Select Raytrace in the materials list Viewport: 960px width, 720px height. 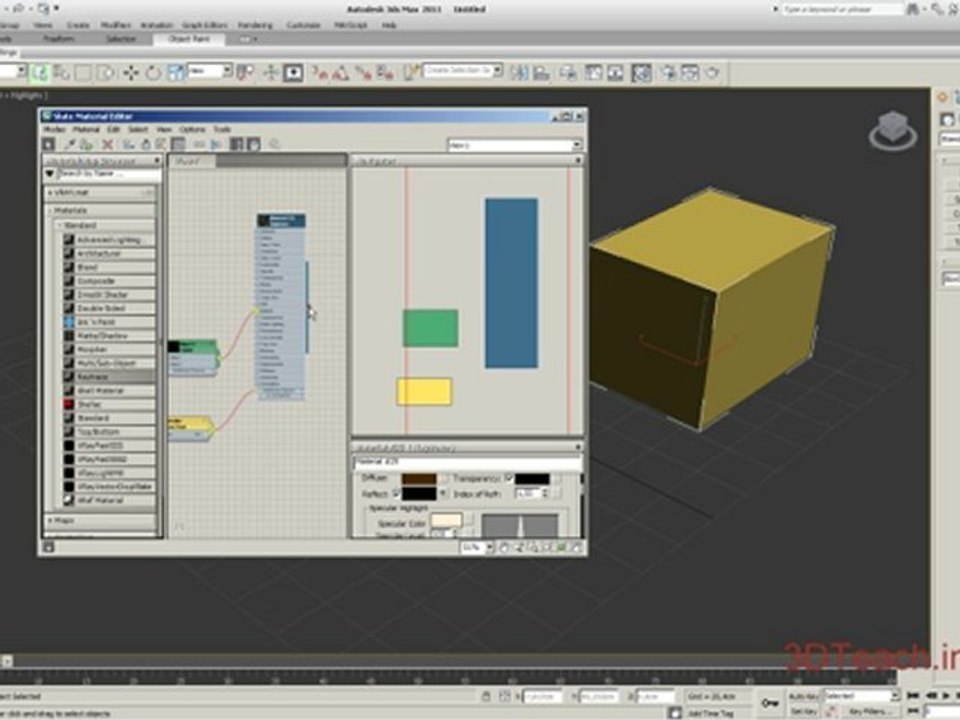(108, 377)
